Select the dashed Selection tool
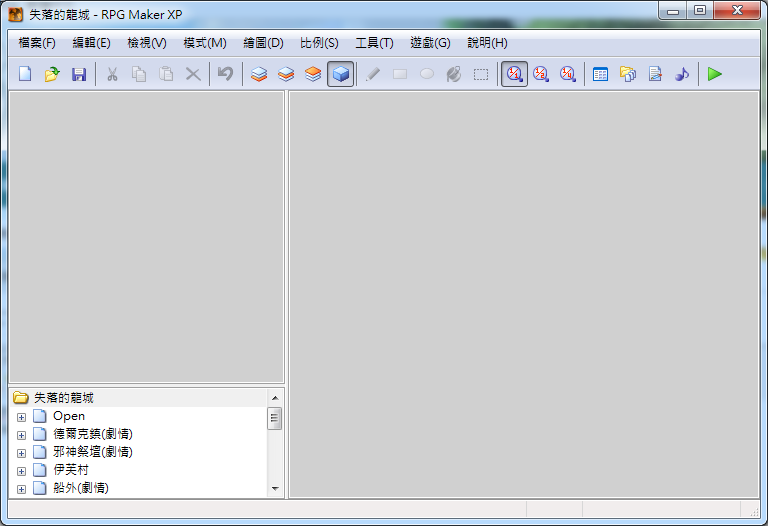This screenshot has height=526, width=768. 481,74
